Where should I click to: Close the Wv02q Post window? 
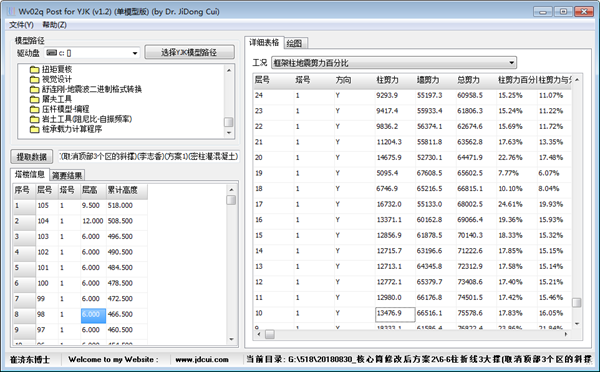point(584,11)
